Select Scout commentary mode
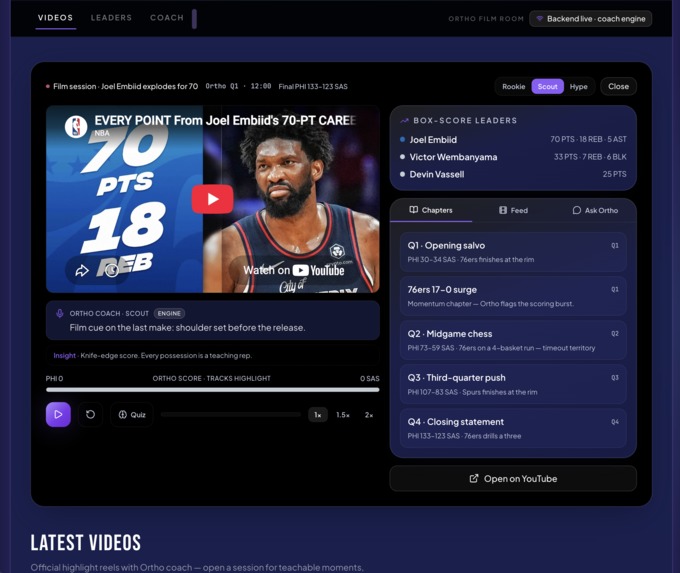The height and width of the screenshot is (573, 680). pos(547,86)
